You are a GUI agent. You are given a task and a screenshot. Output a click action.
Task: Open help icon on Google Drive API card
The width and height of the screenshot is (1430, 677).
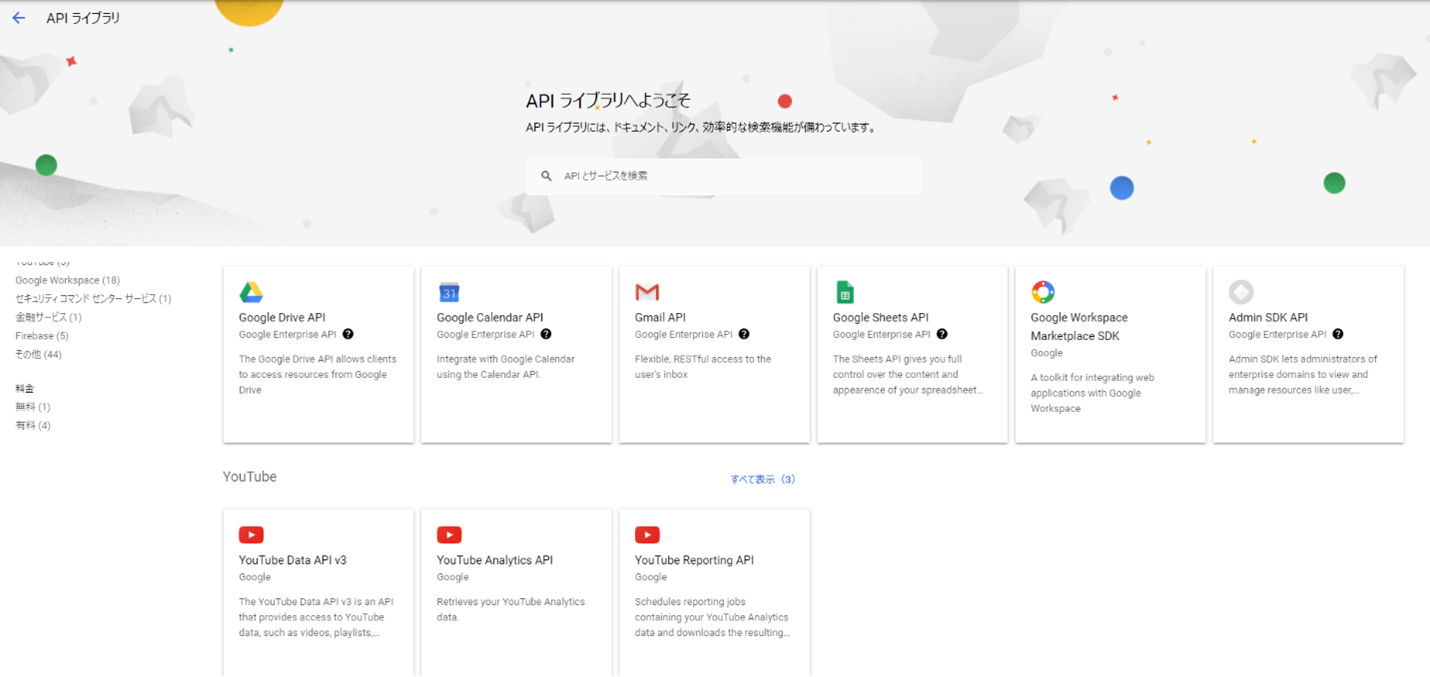pyautogui.click(x=348, y=335)
